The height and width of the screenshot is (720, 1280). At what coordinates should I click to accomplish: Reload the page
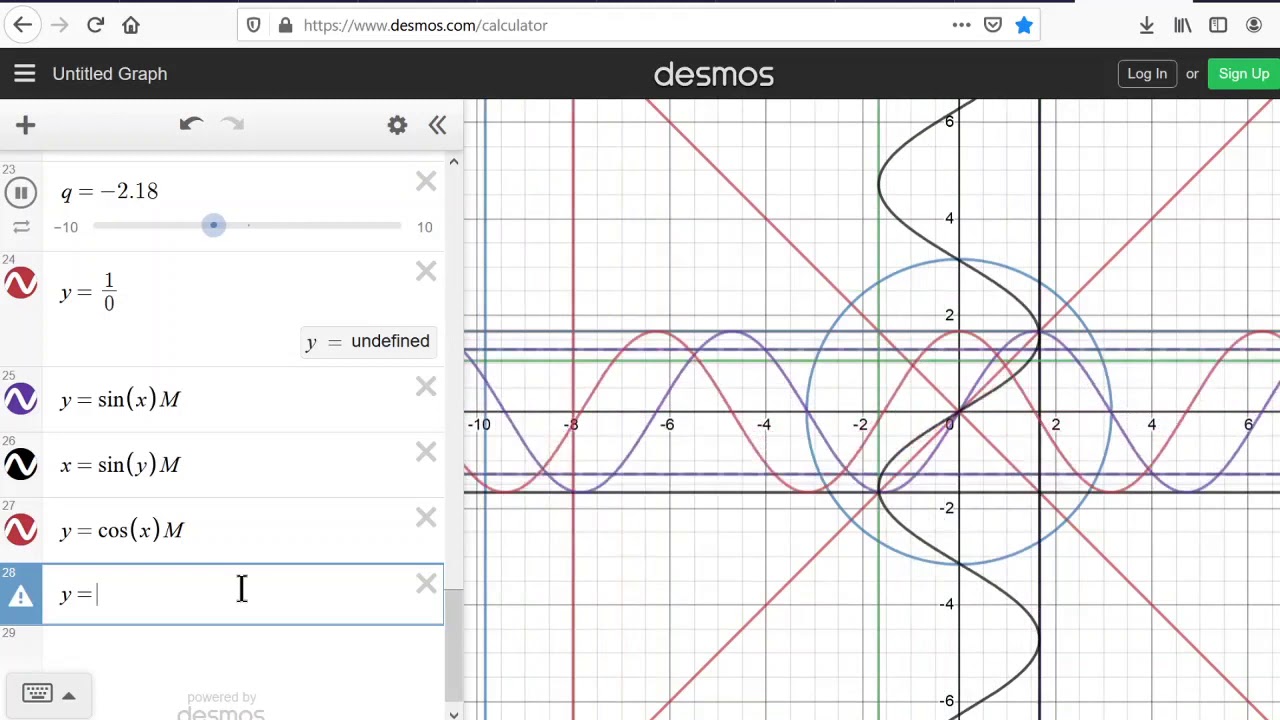click(95, 25)
